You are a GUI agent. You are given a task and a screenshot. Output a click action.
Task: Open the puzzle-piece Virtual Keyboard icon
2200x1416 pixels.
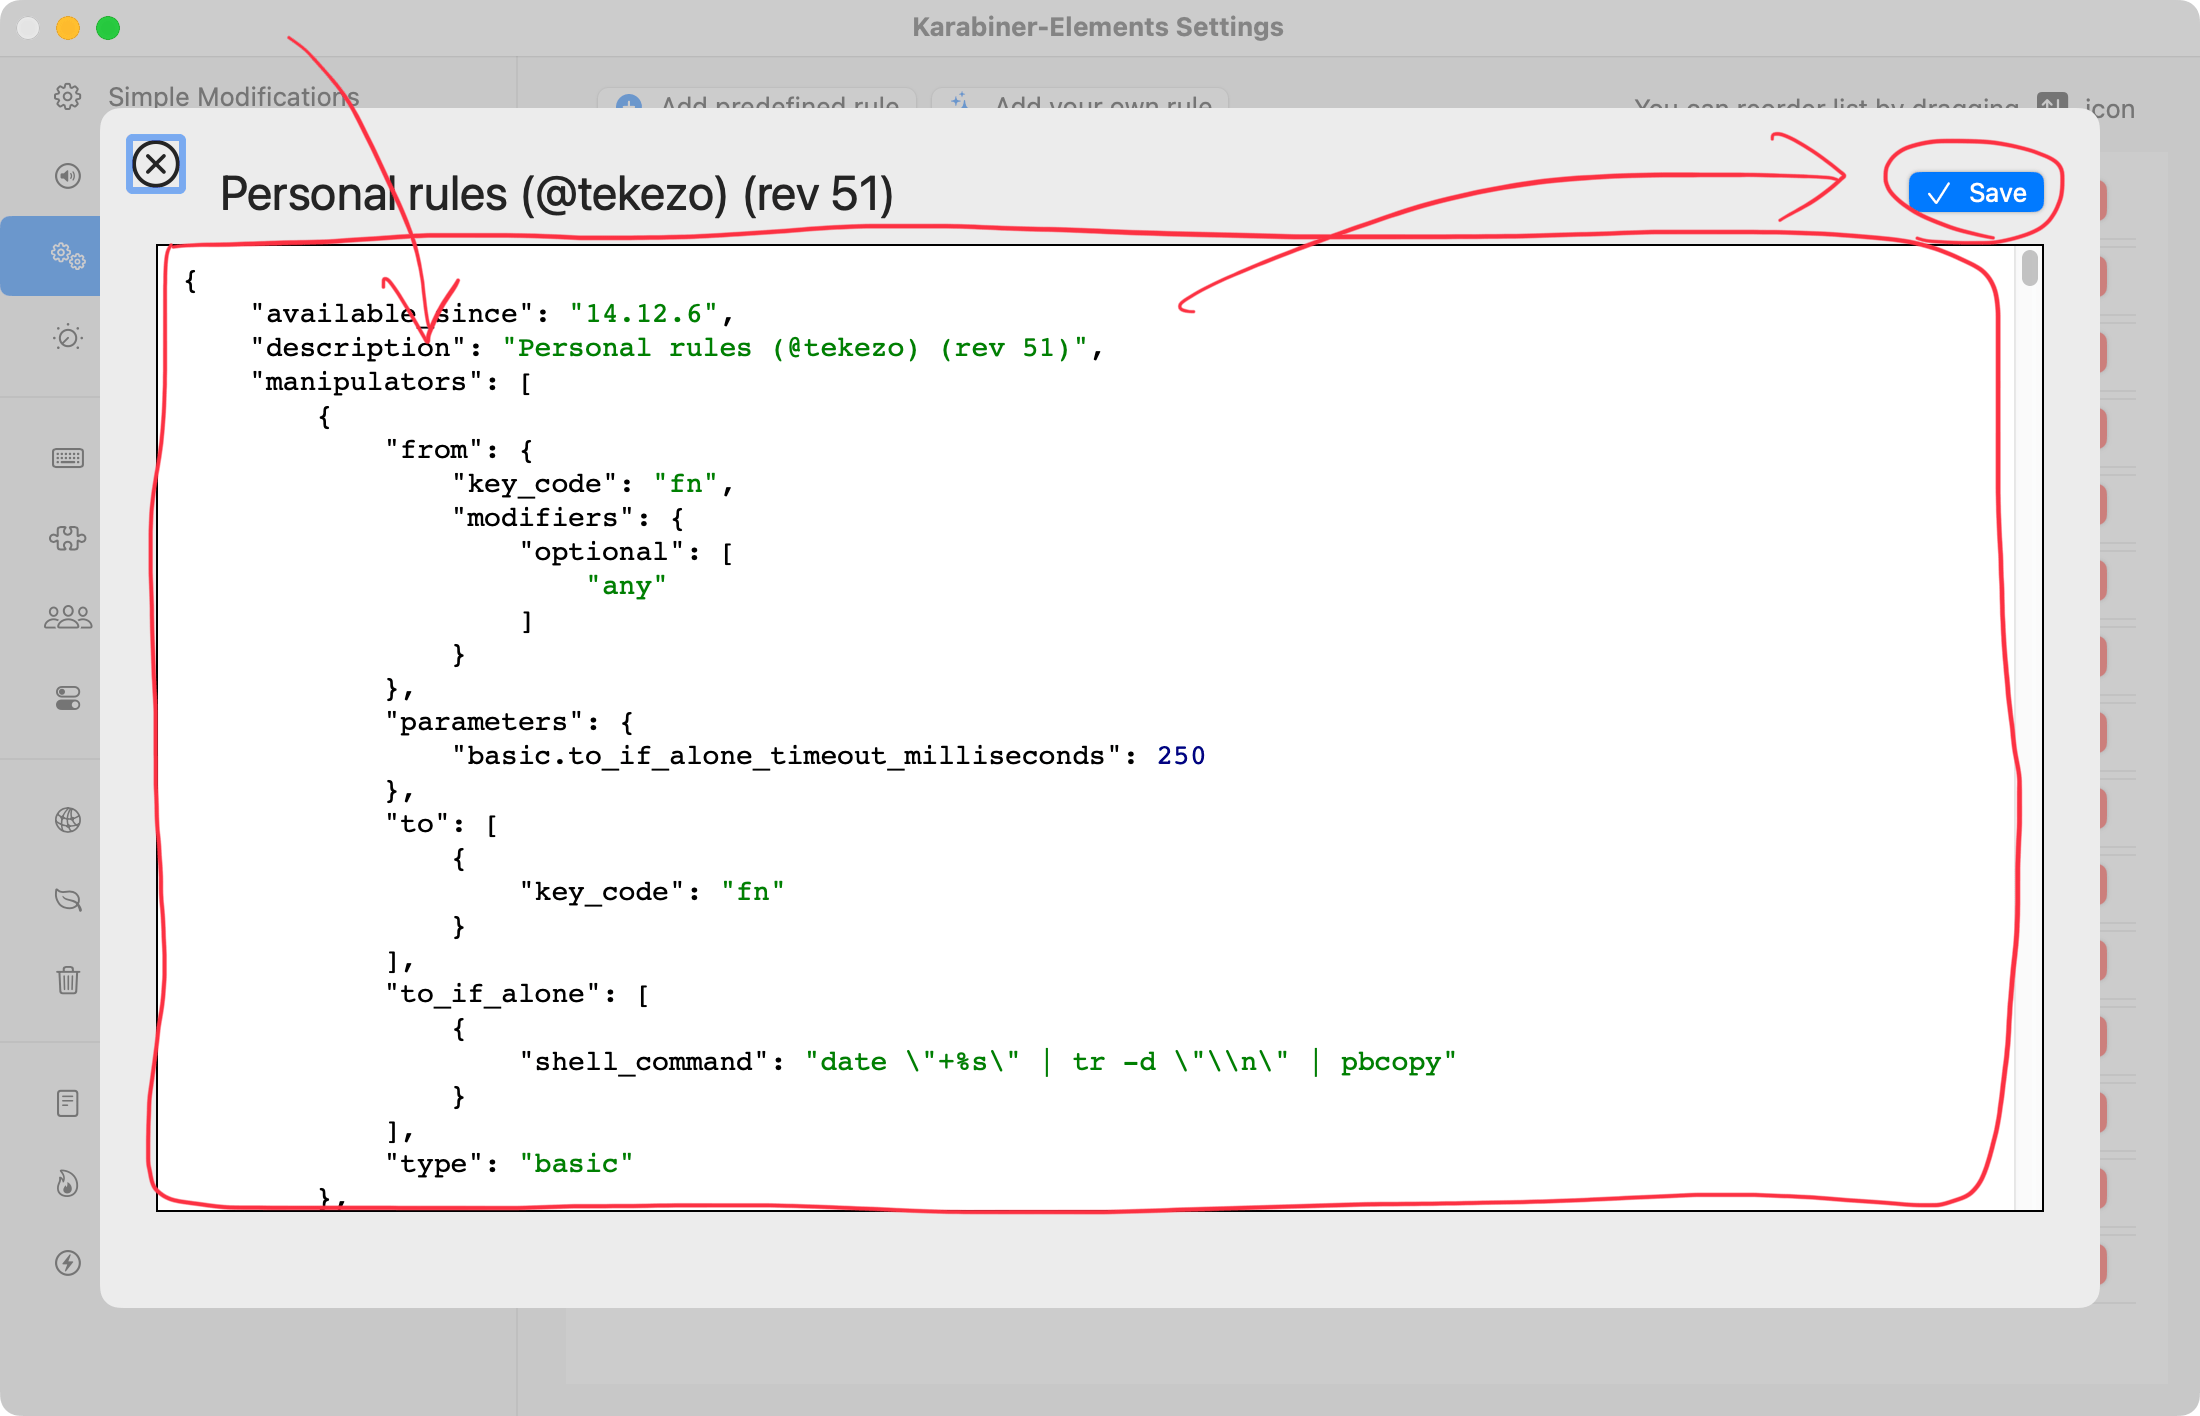coord(67,538)
